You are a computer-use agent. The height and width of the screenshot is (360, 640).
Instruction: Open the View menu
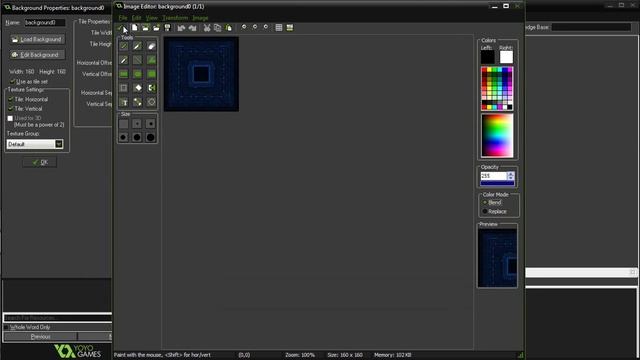(x=151, y=18)
